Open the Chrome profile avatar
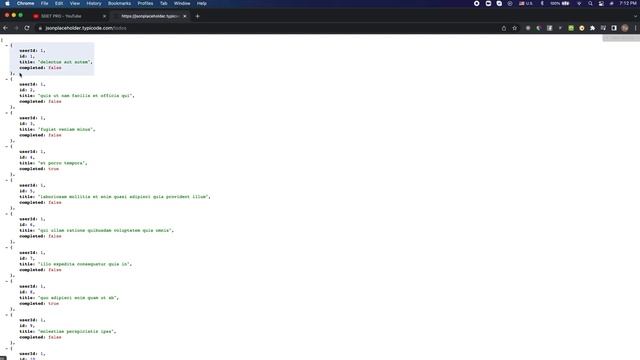 pos(624,28)
